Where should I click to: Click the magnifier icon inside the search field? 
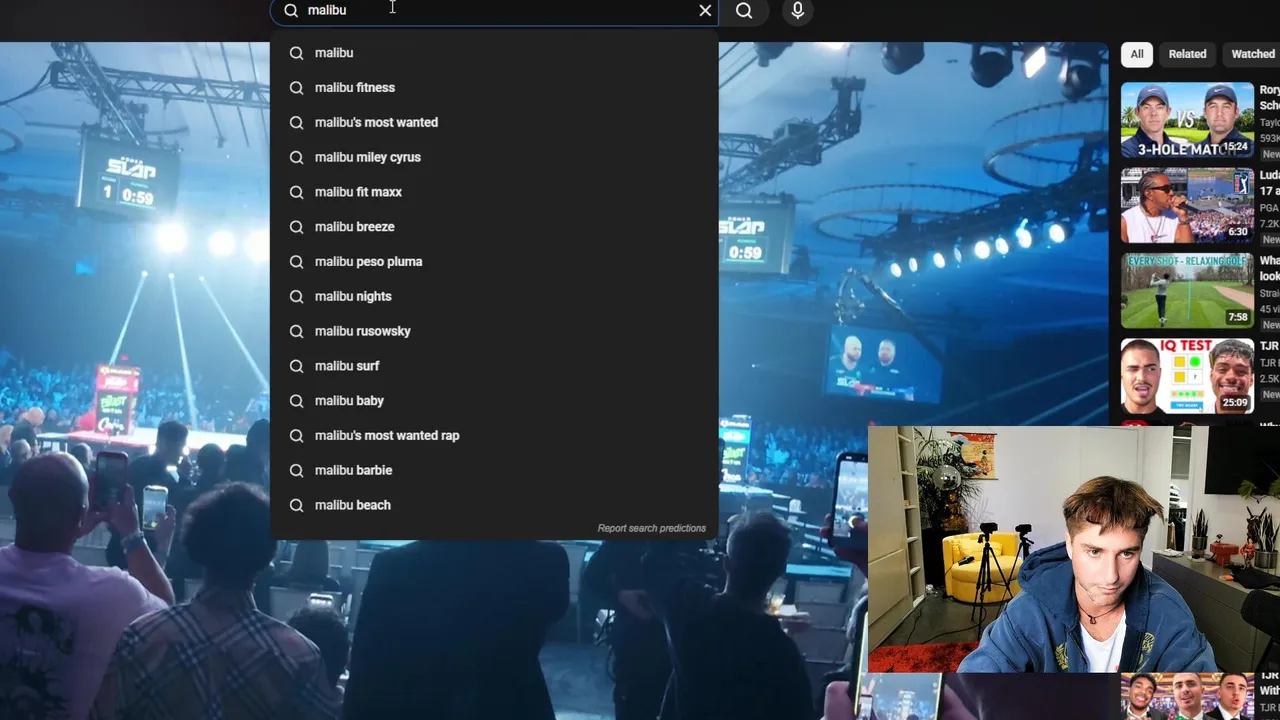[291, 10]
